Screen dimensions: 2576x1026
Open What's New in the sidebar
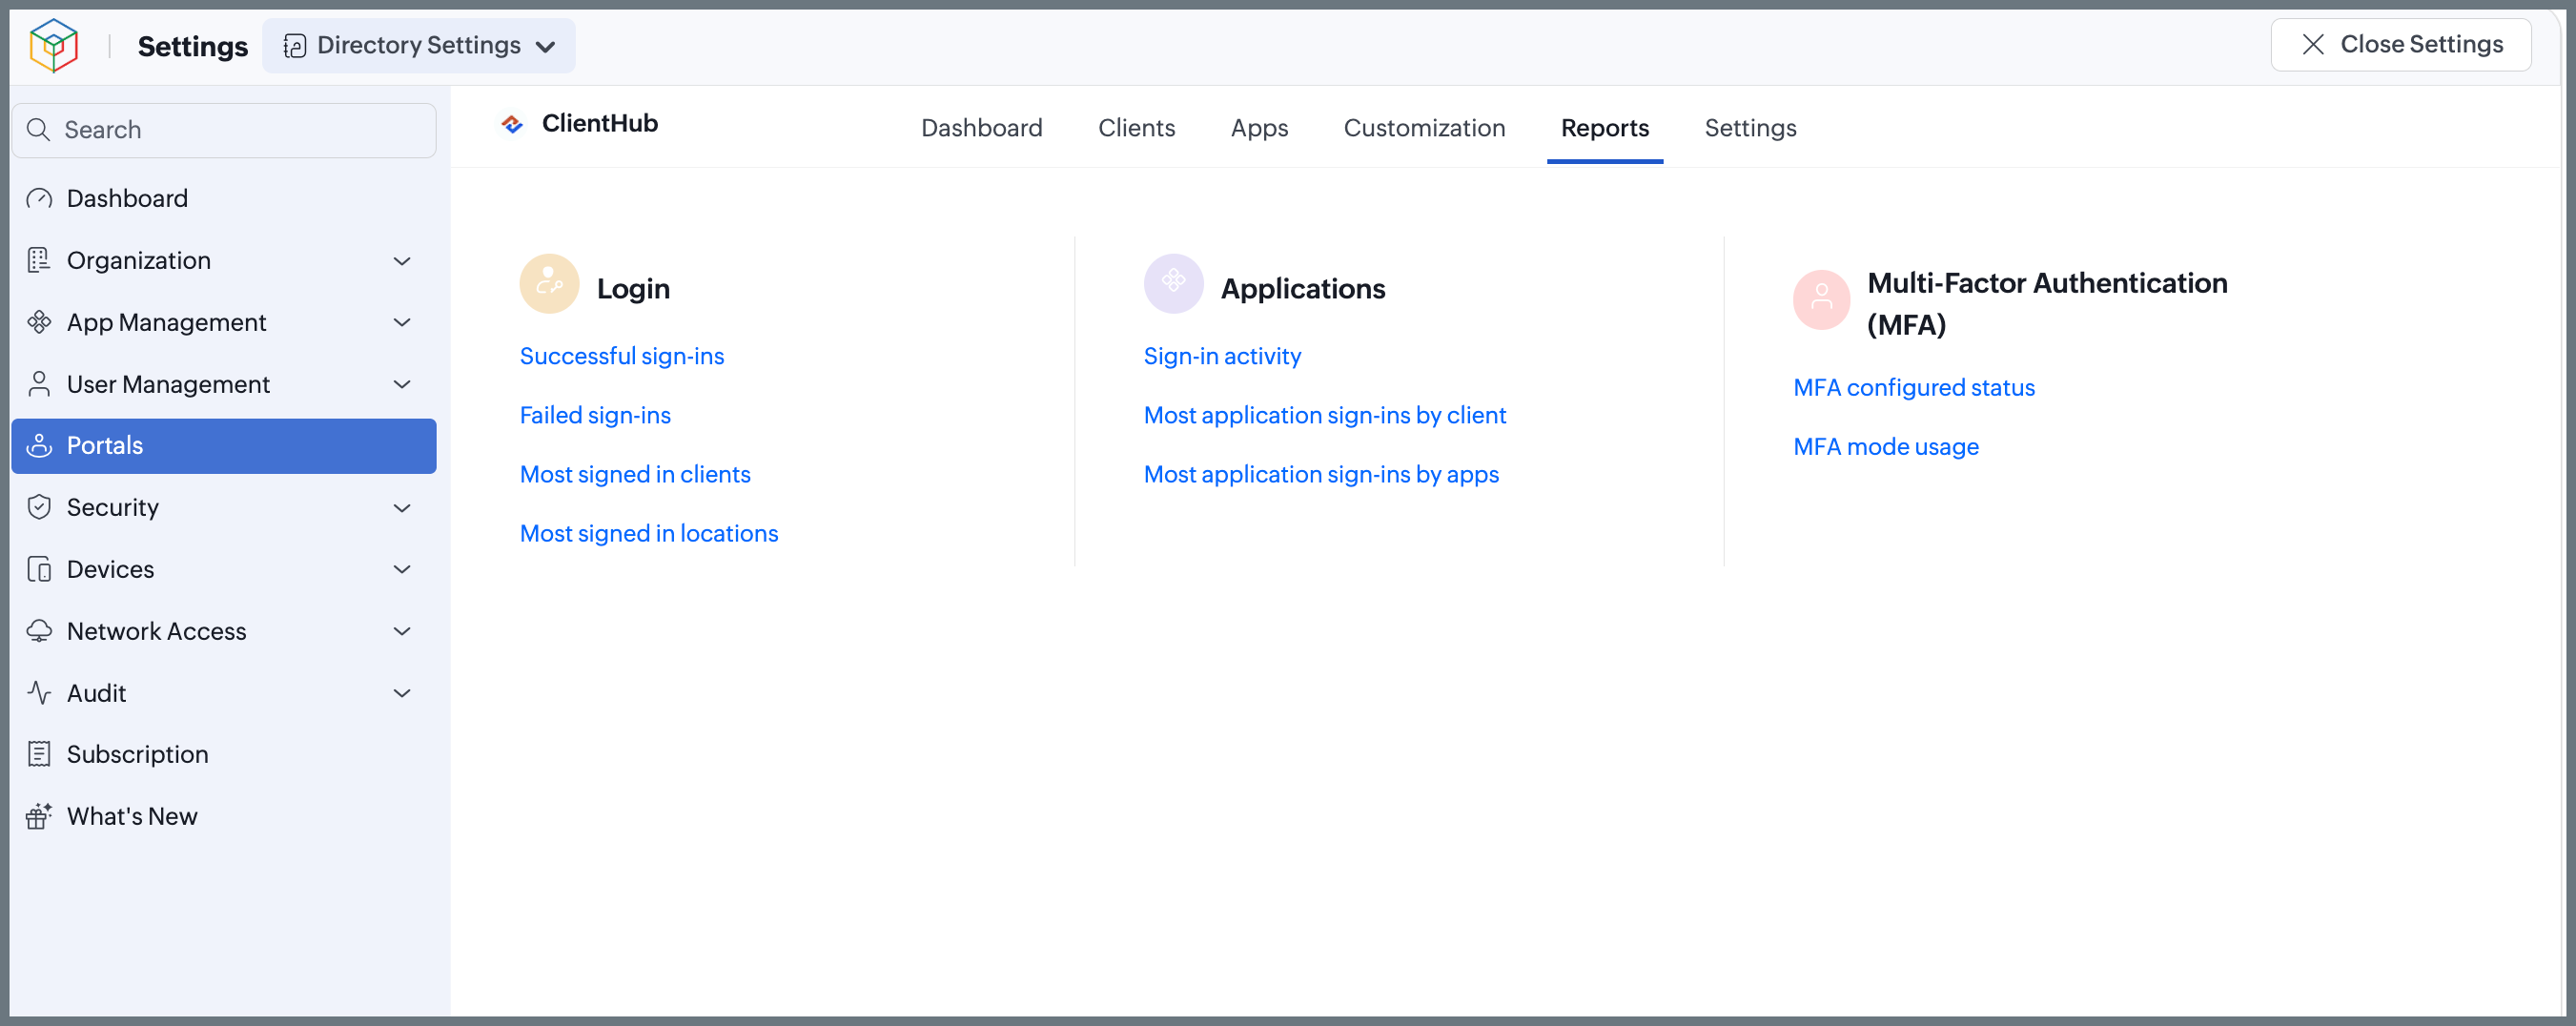224,817
